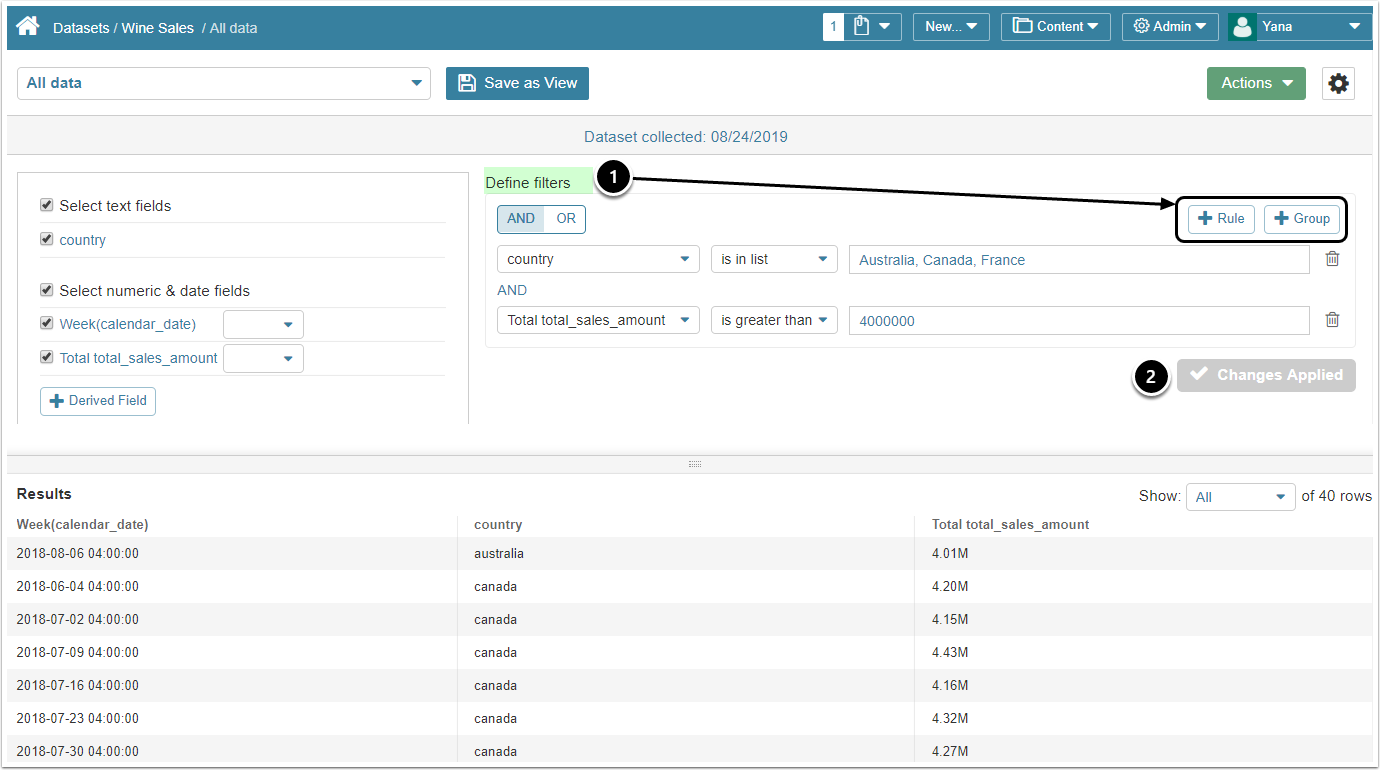
Task: Open the Show rows dropdown
Action: click(x=1240, y=497)
